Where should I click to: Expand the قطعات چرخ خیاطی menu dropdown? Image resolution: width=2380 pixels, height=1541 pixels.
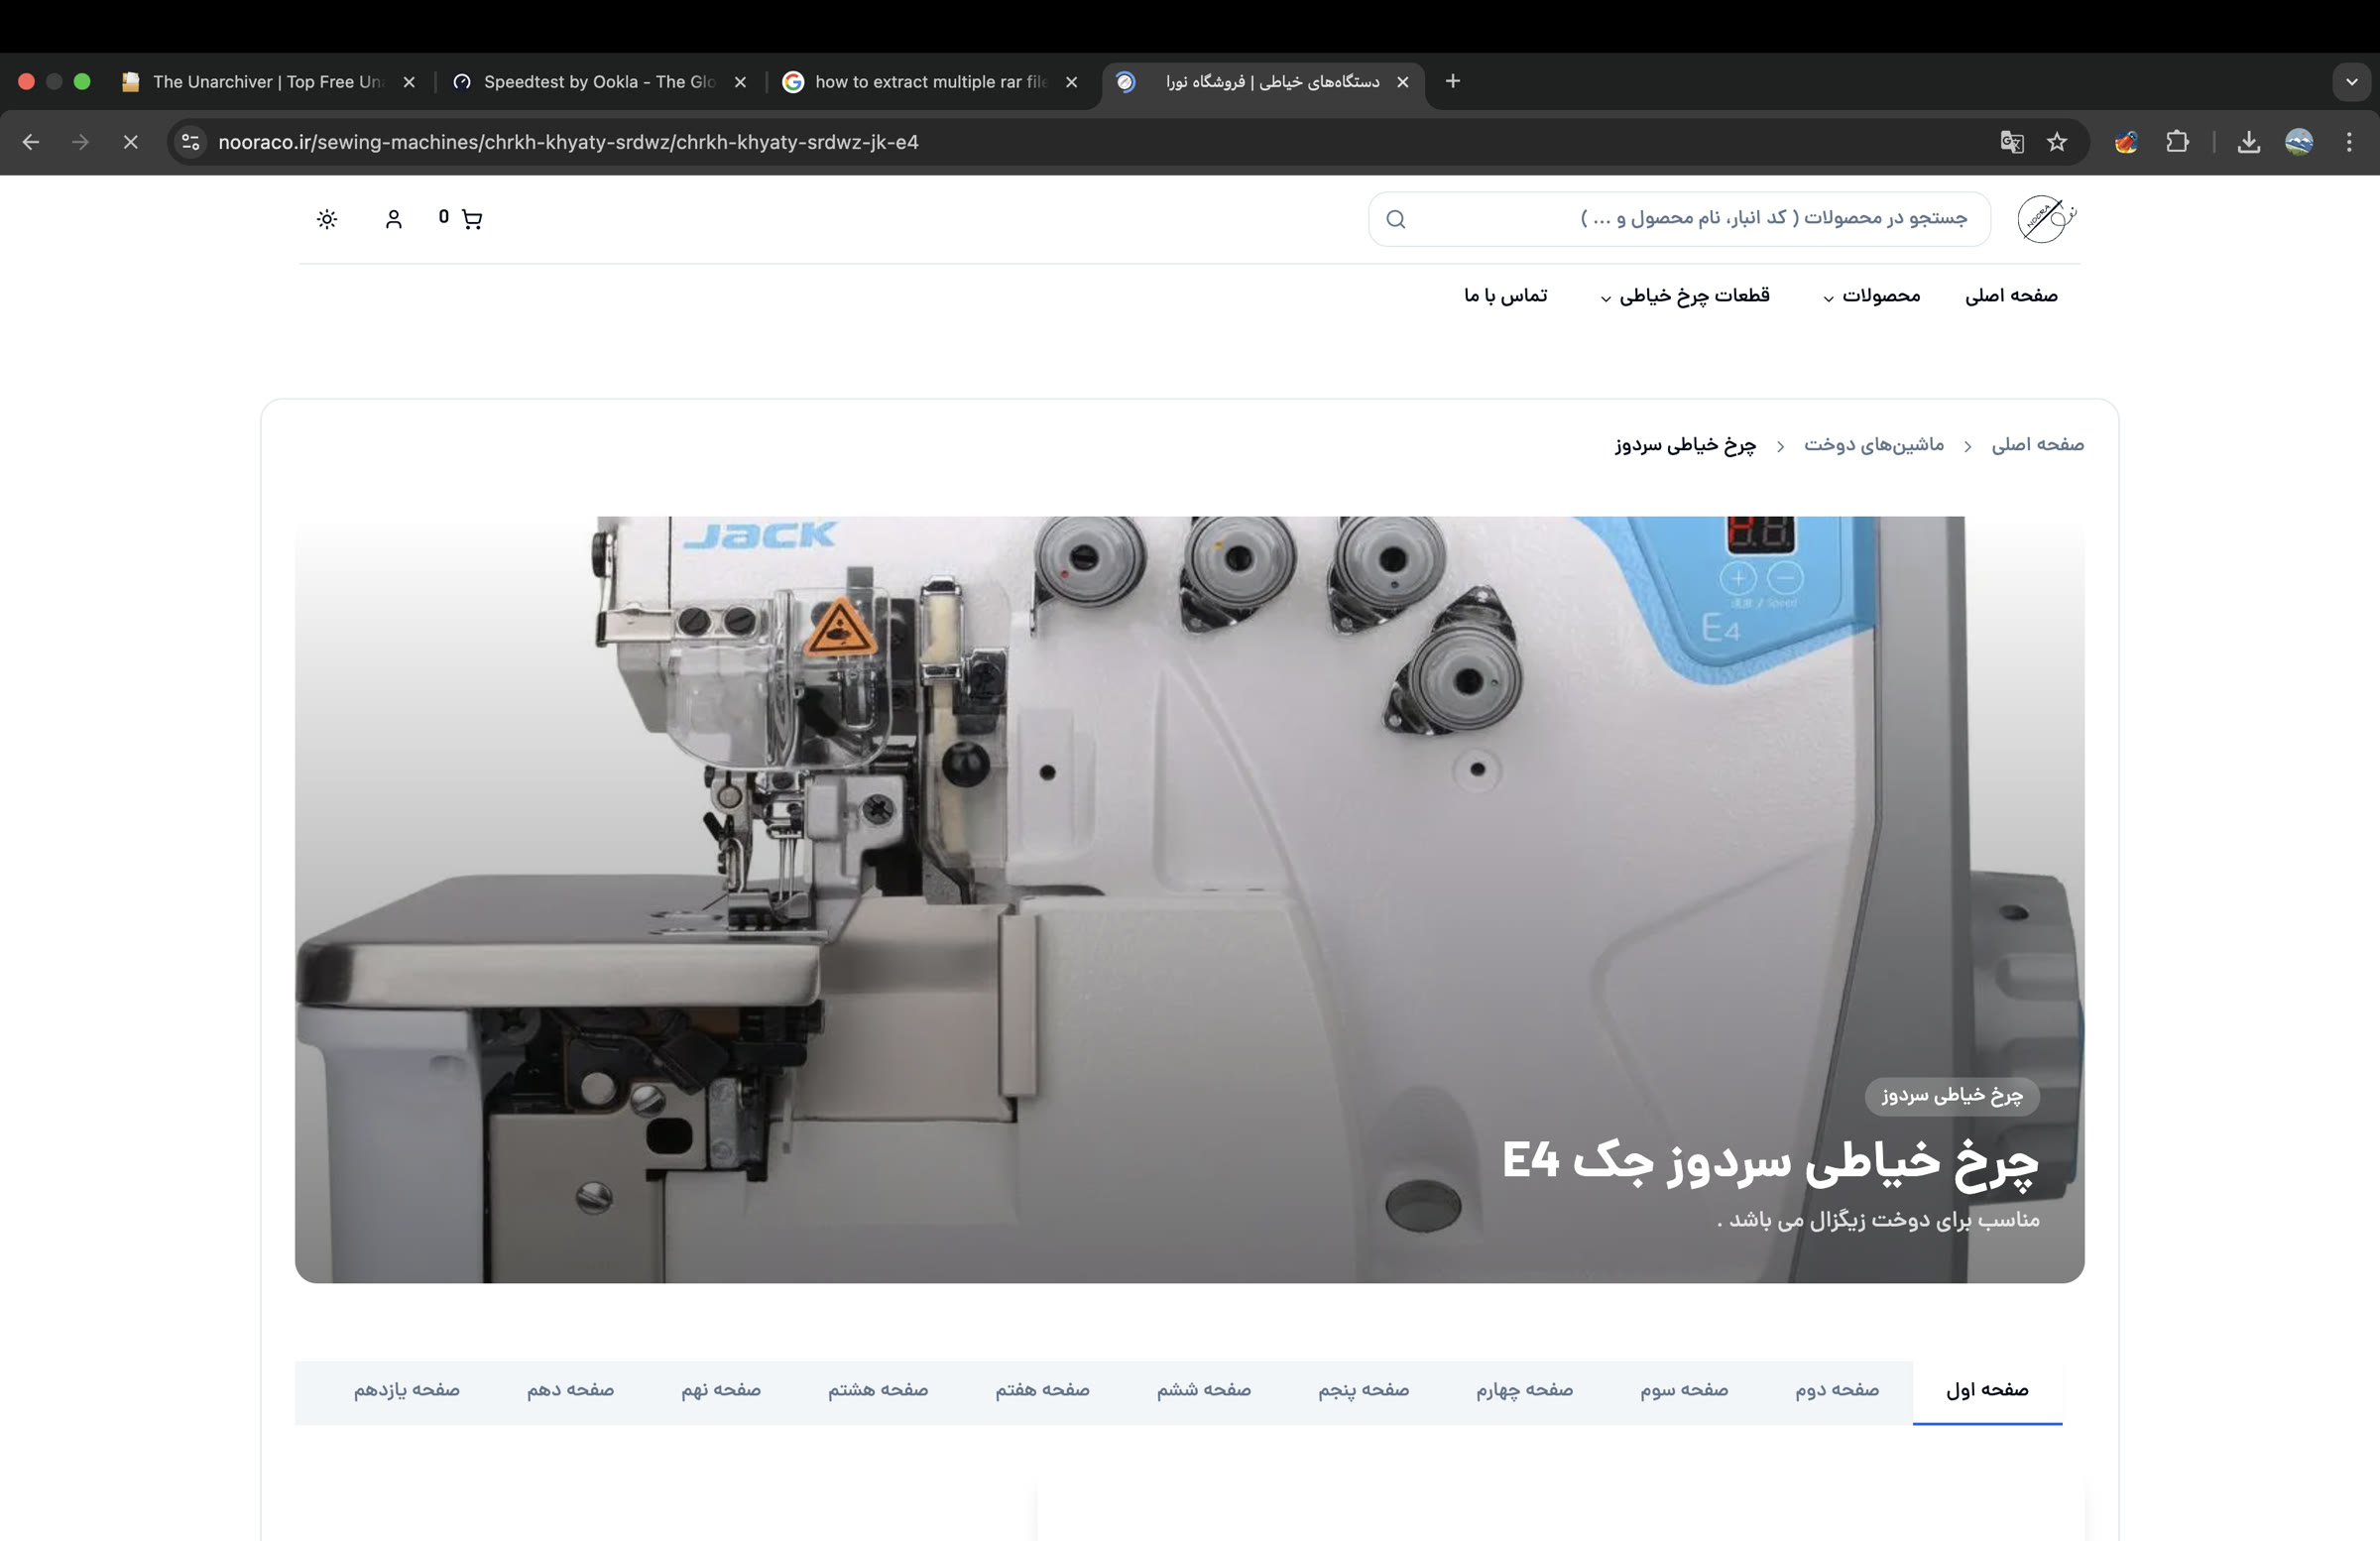pos(1685,296)
